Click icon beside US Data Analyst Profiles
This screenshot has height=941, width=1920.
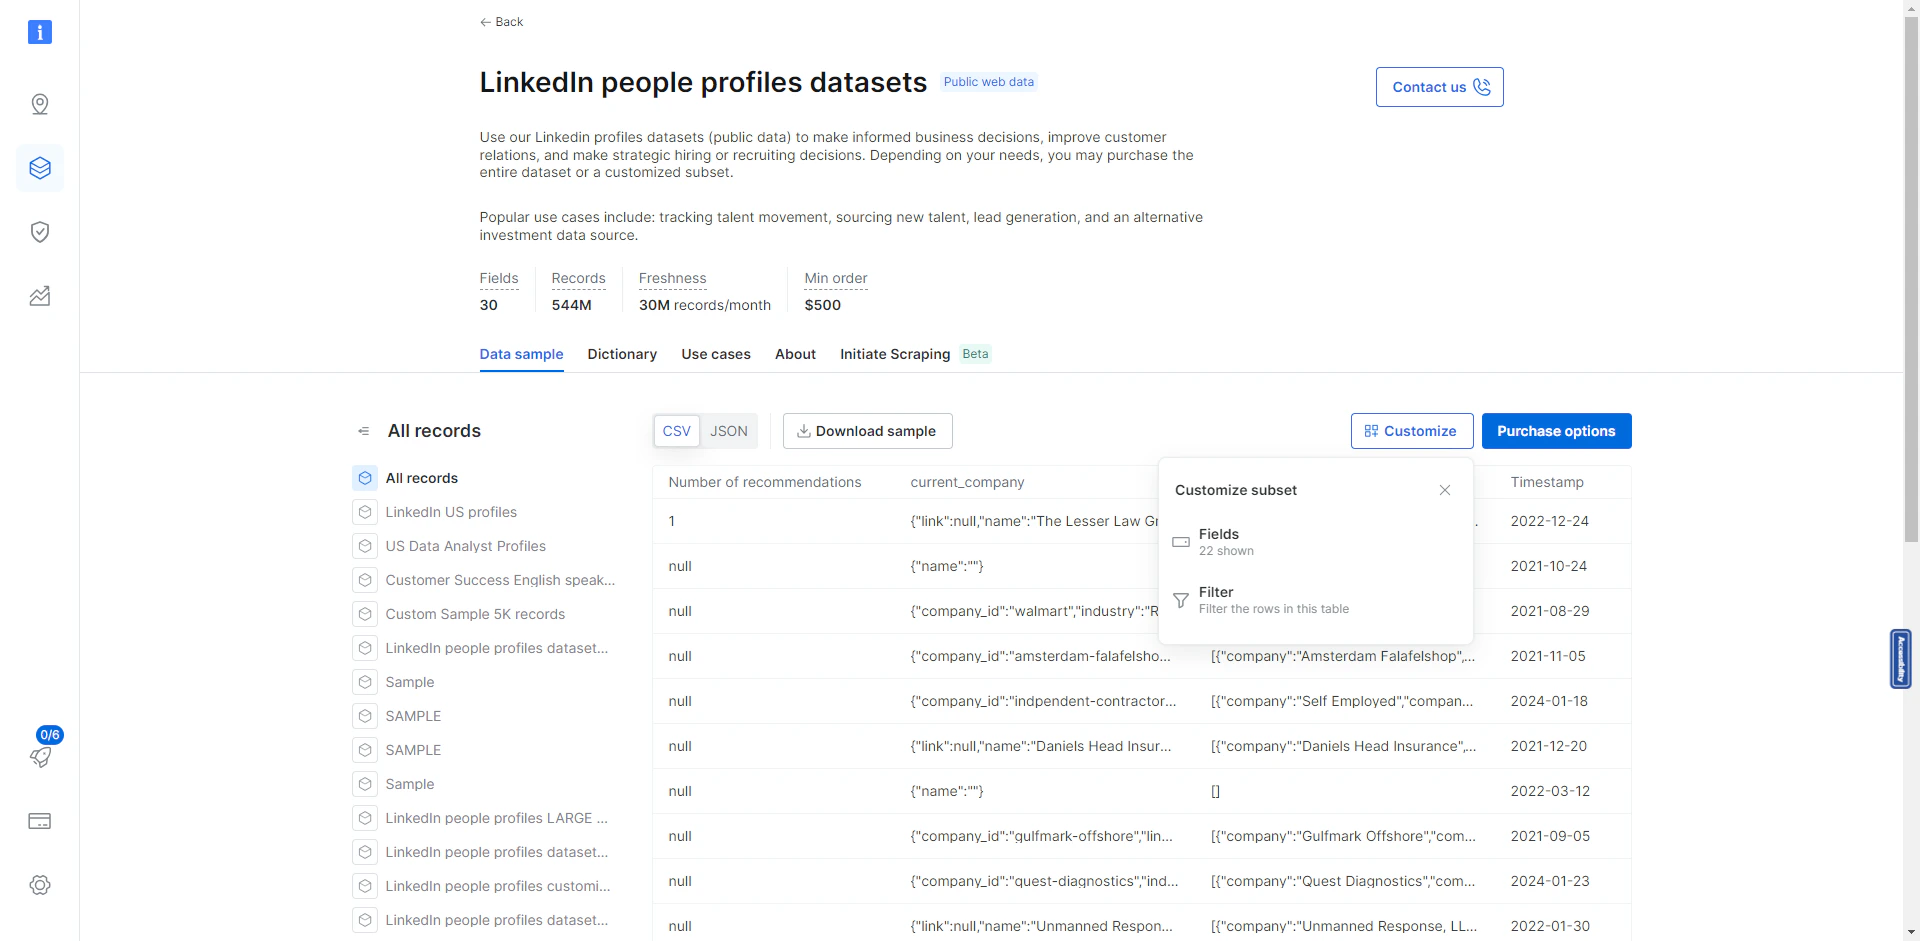click(365, 546)
